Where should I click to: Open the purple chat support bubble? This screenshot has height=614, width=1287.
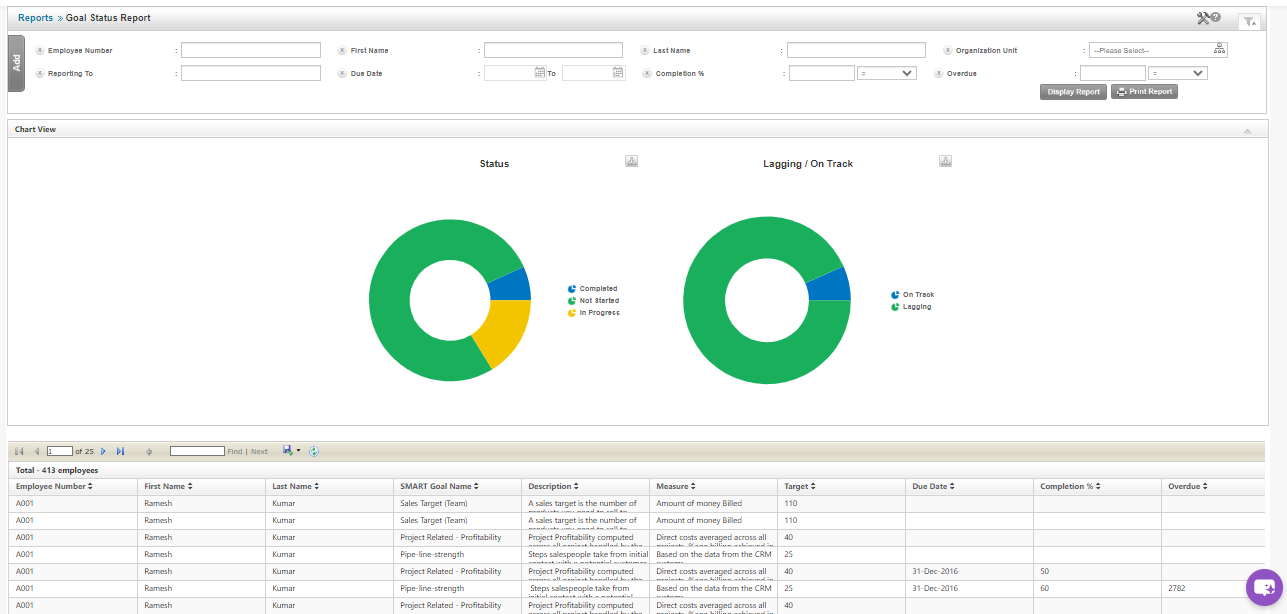point(1263,587)
